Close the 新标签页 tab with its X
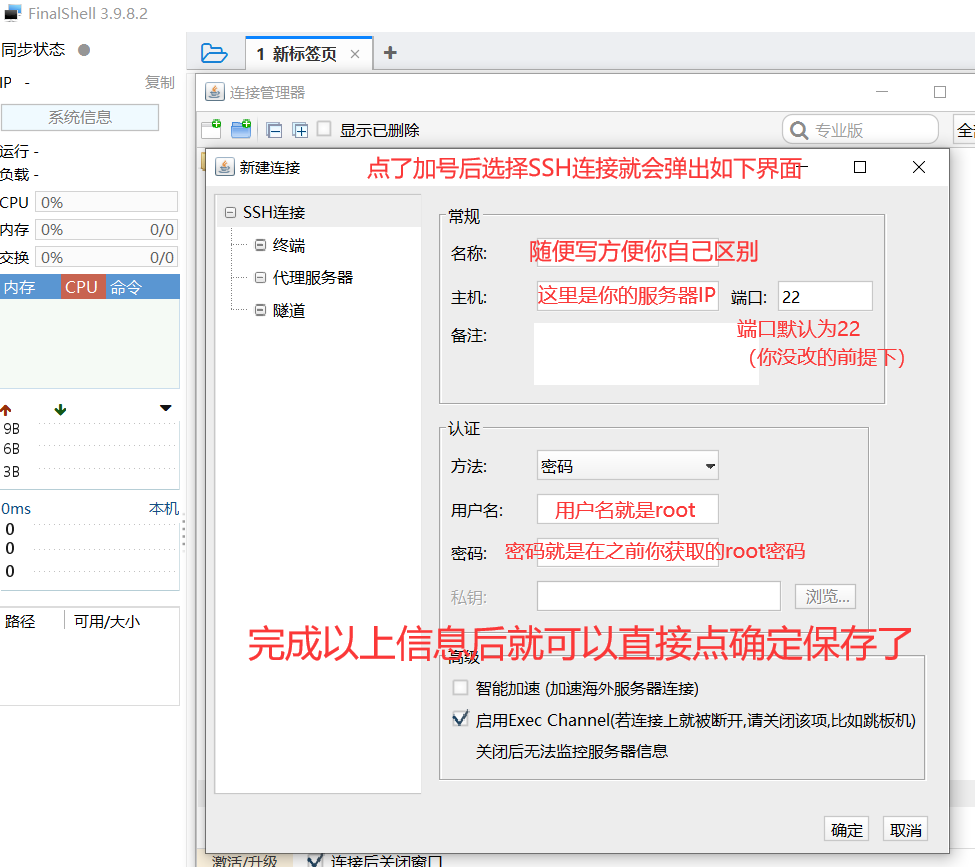This screenshot has height=867, width=975. point(355,55)
